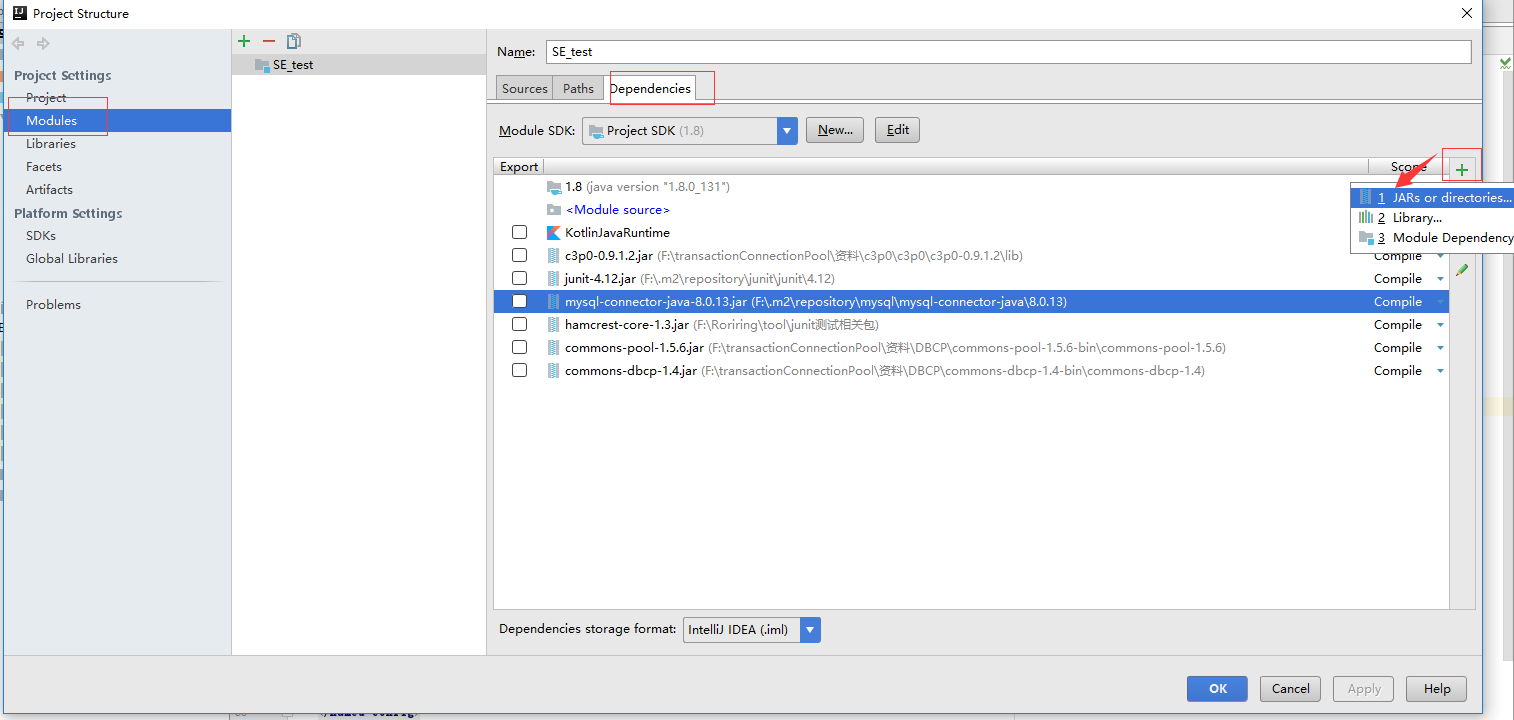Open SDKs under Platform Settings
The image size is (1514, 720).
[41, 236]
